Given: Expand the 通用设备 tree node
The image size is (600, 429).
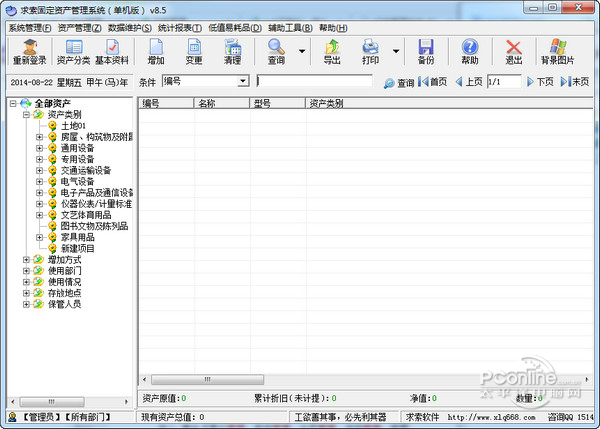Looking at the screenshot, I should pos(39,148).
